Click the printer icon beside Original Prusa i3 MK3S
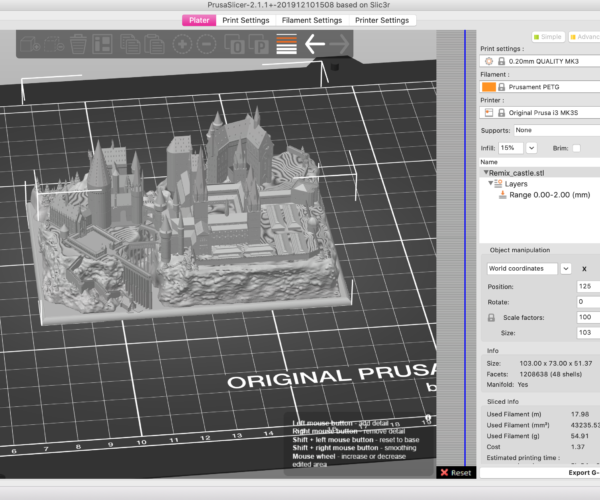This screenshot has width=600, height=500. pyautogui.click(x=489, y=112)
